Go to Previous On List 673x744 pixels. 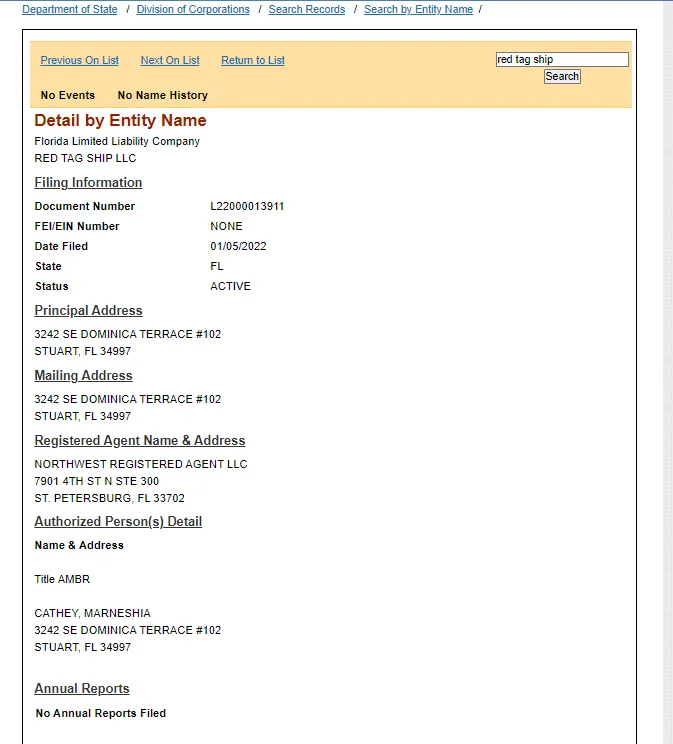tap(80, 60)
